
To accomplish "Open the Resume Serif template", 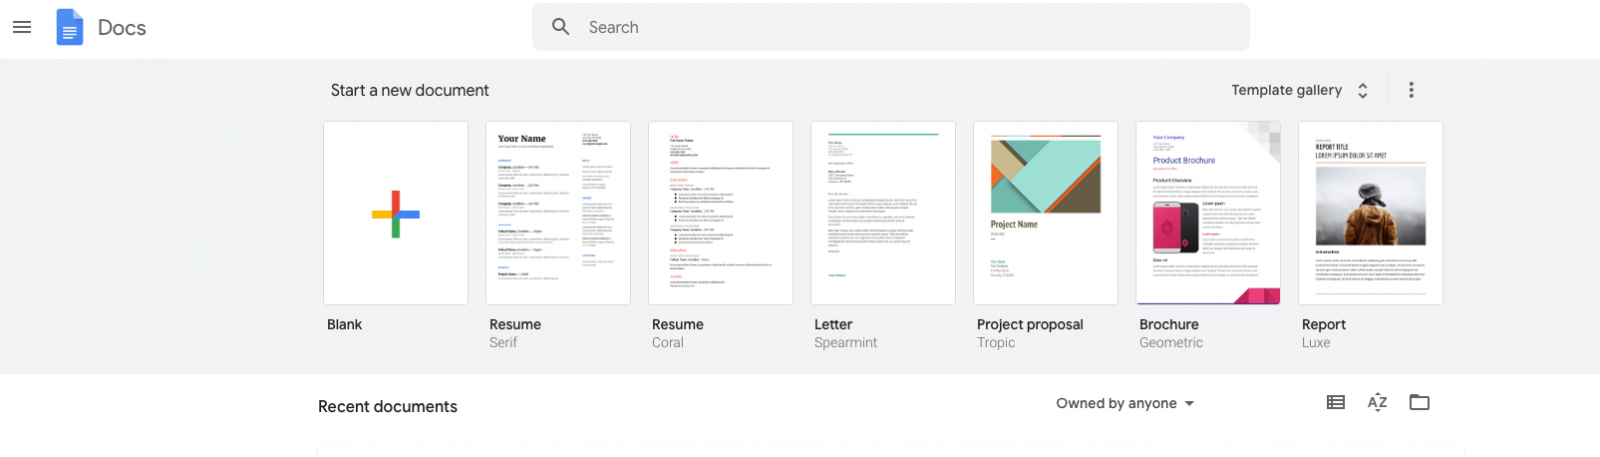I will point(558,213).
